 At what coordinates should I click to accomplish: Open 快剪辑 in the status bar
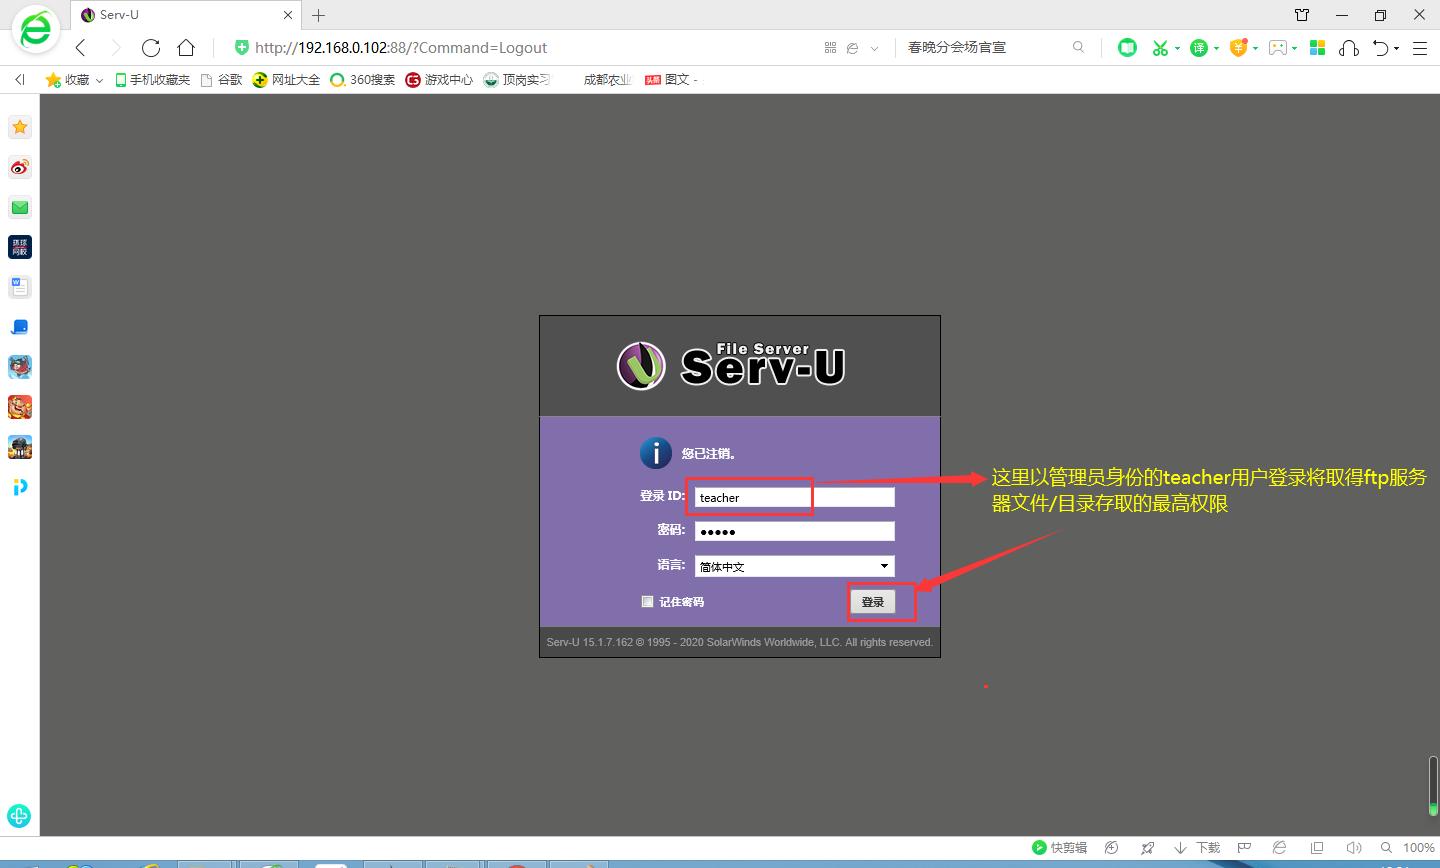(1060, 847)
